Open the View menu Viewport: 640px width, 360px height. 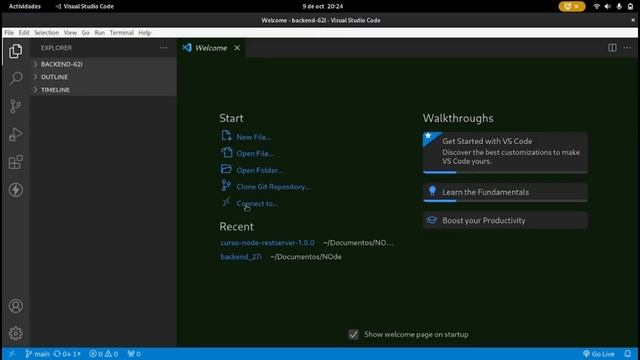click(70, 33)
